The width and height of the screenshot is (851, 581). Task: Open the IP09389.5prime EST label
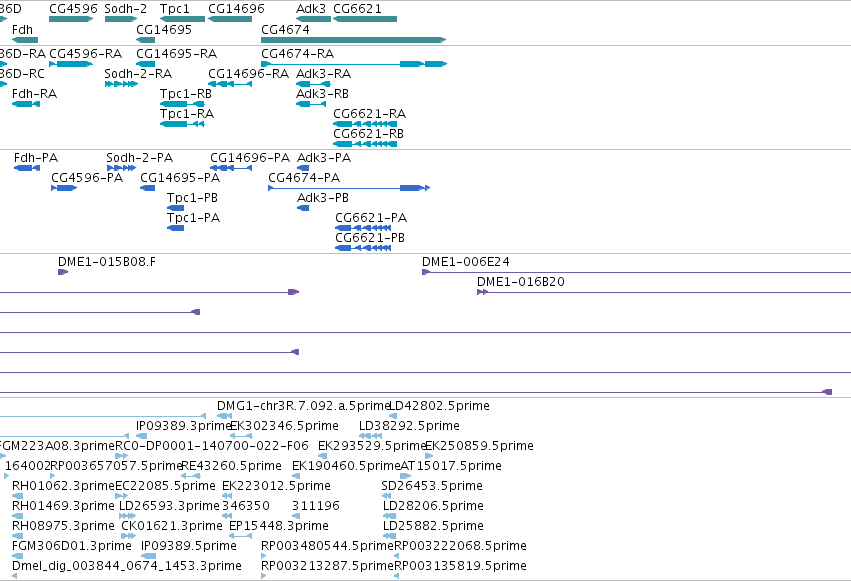pyautogui.click(x=189, y=546)
